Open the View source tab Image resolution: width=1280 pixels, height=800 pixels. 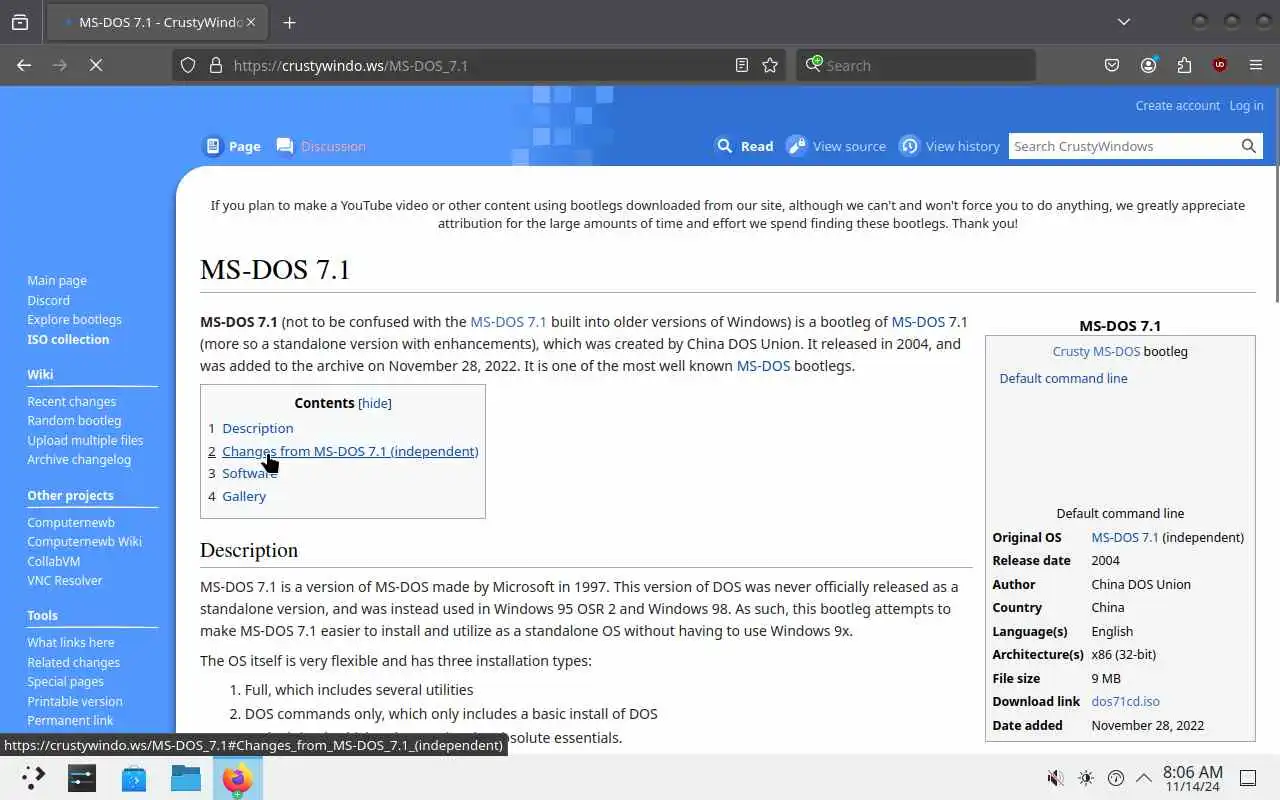[x=836, y=146]
